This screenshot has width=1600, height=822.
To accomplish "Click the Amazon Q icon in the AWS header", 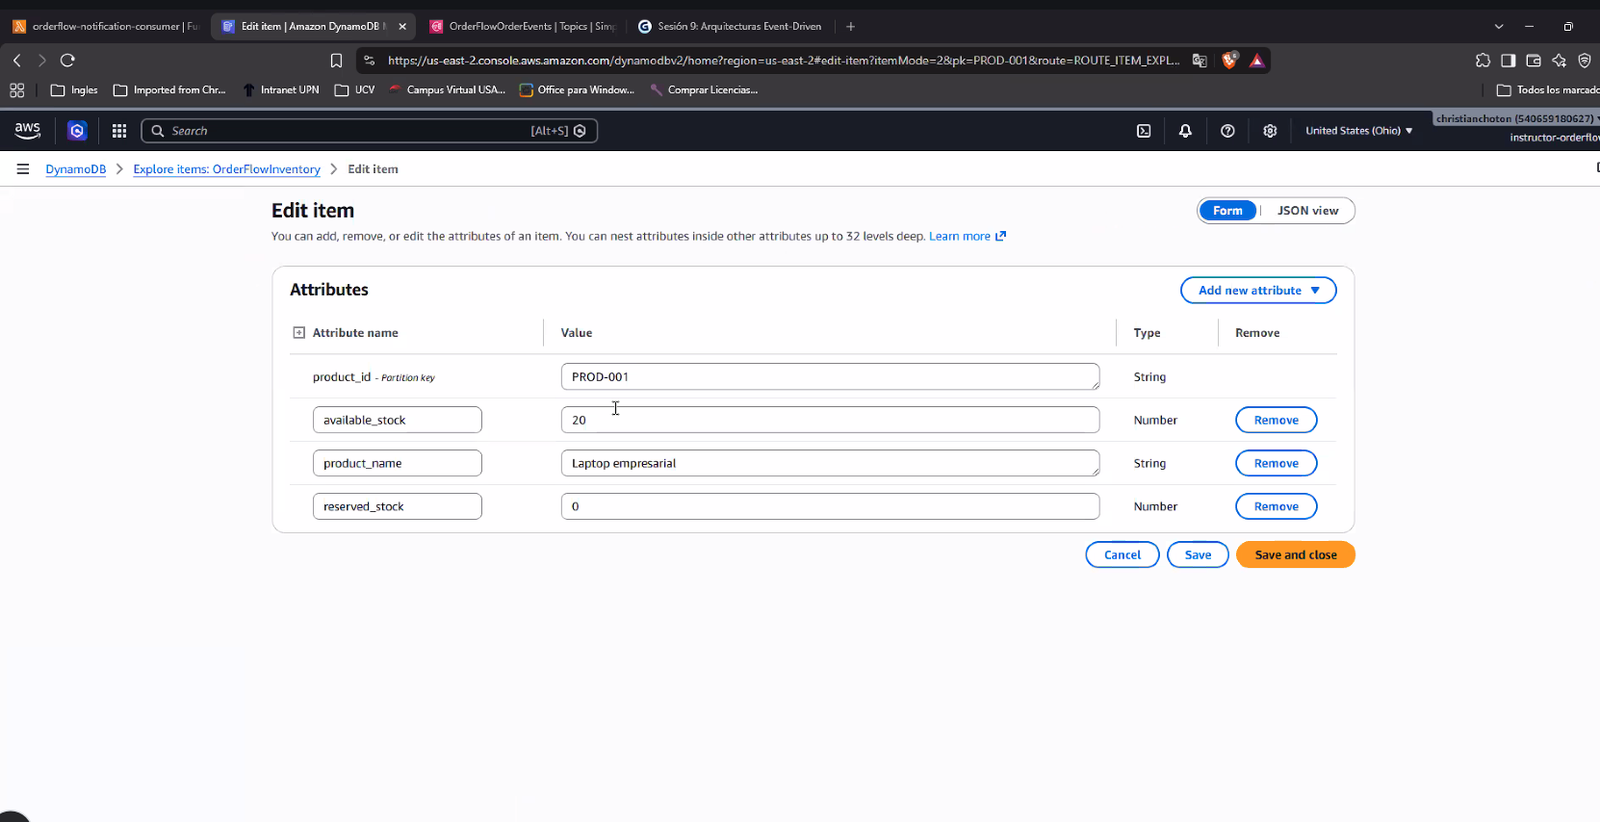I will click(77, 131).
